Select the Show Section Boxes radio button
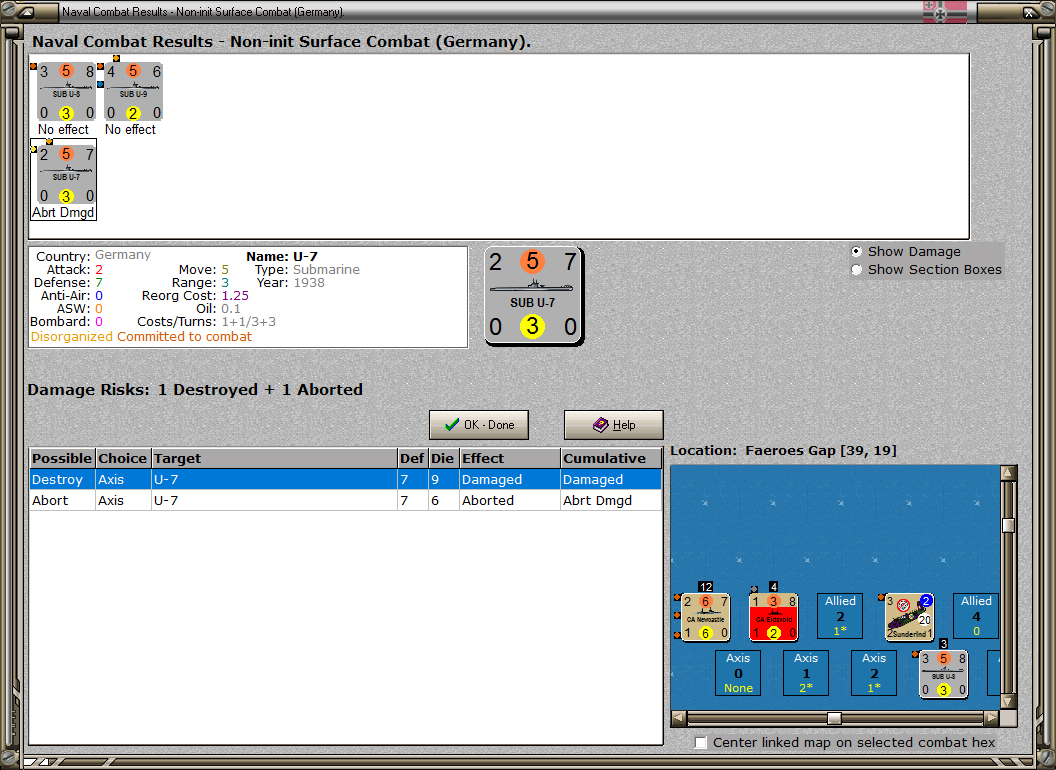 point(857,269)
